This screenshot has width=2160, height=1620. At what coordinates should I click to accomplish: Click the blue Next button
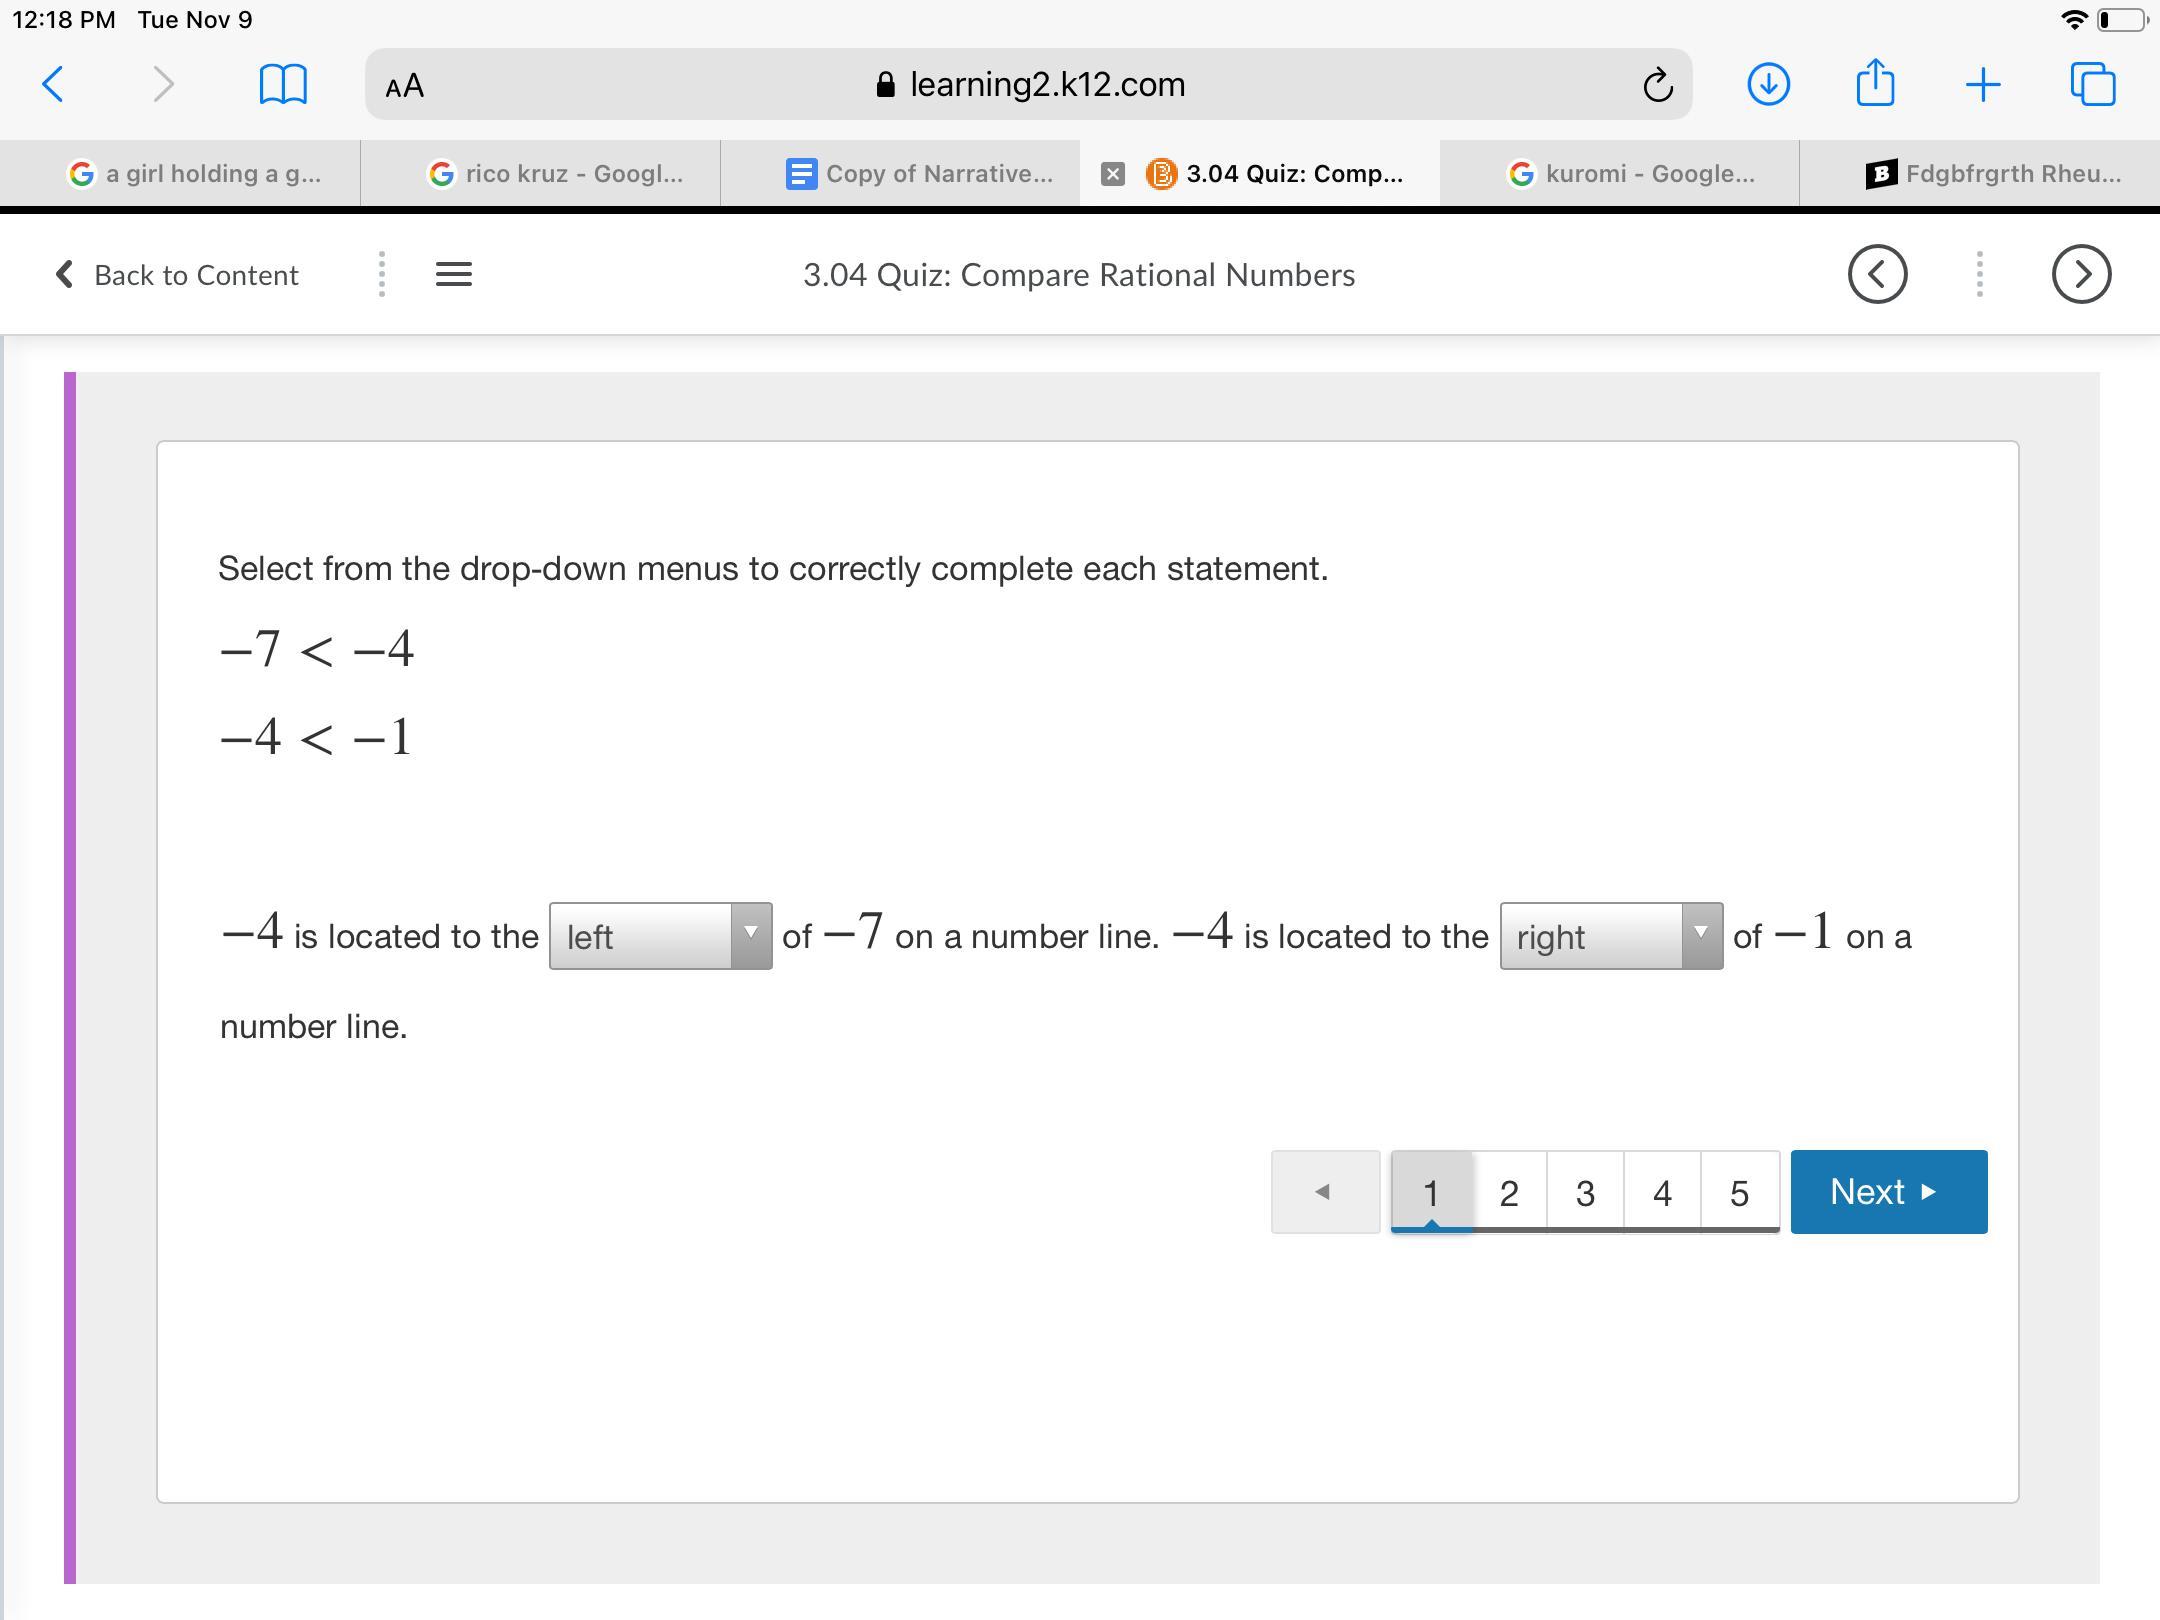(x=1888, y=1192)
